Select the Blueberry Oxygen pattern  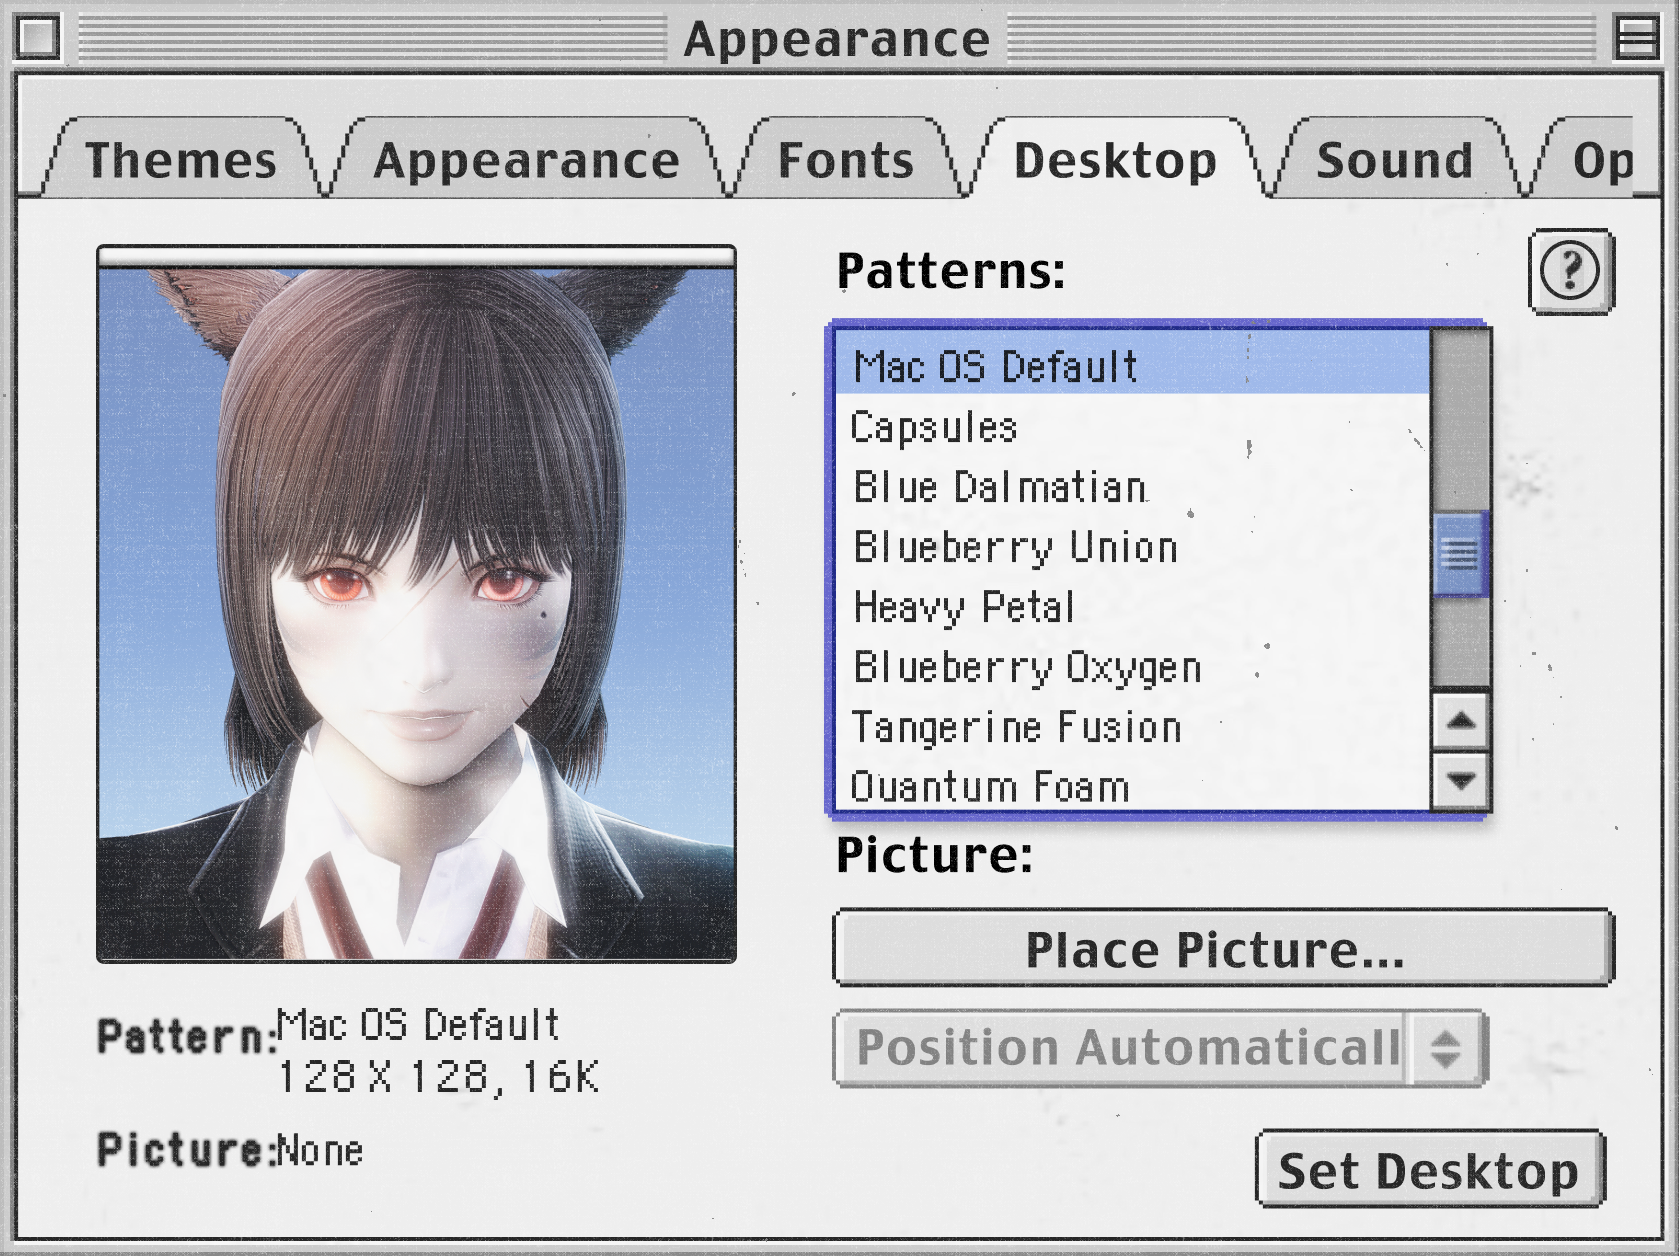pos(1132,667)
